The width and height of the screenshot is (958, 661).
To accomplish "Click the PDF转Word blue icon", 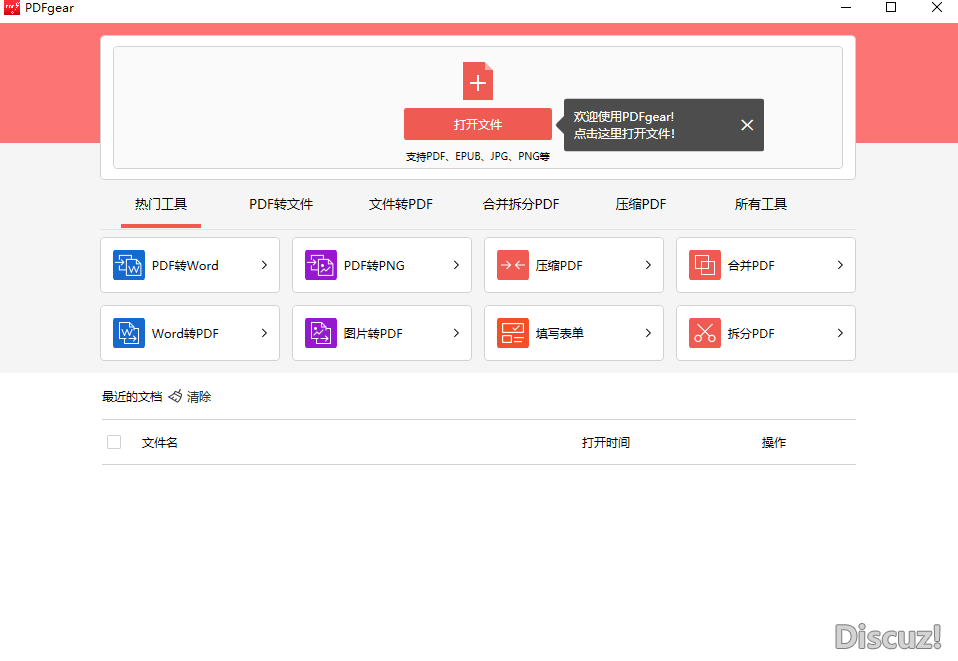I will pos(129,265).
